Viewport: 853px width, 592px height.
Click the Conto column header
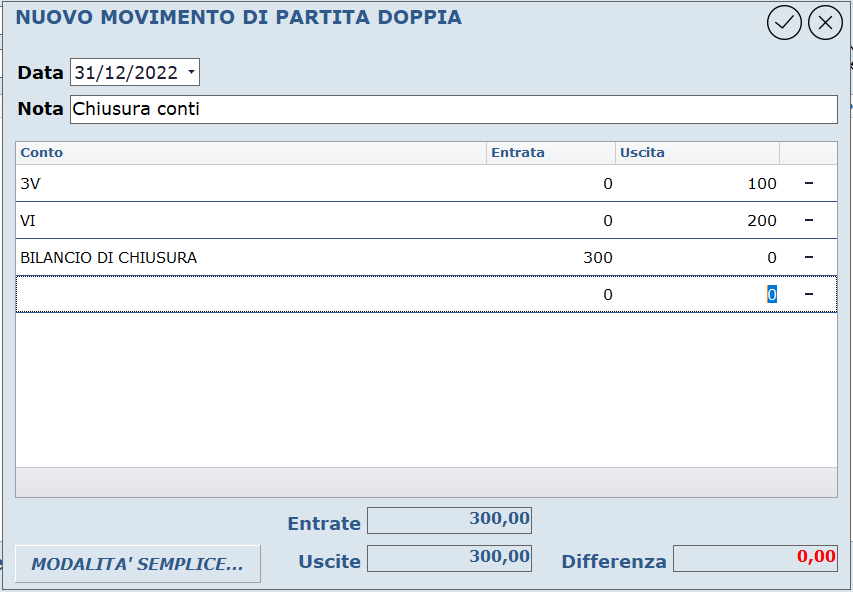tap(251, 153)
